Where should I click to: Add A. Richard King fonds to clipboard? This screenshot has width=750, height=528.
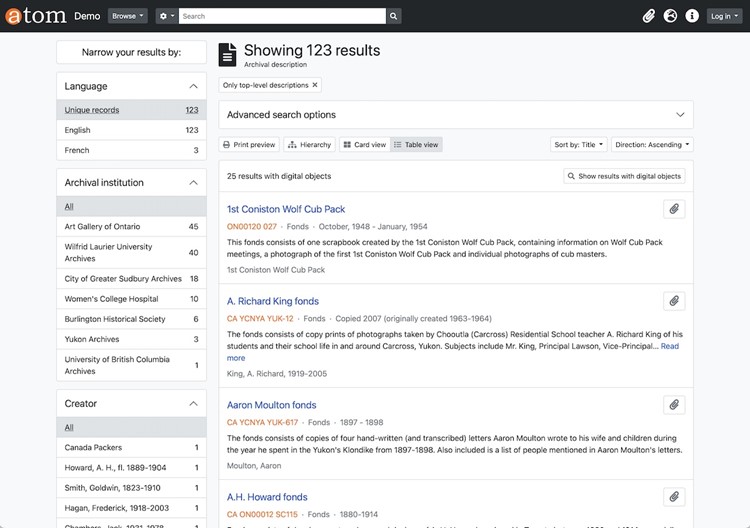(674, 301)
